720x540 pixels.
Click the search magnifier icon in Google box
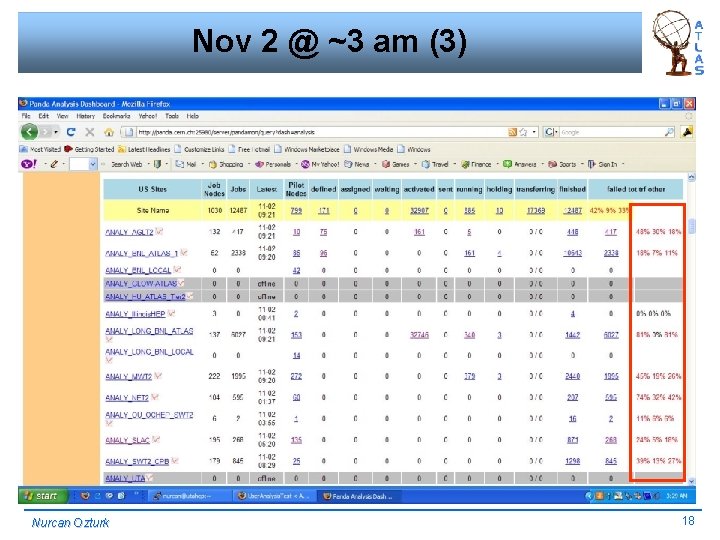pos(669,132)
